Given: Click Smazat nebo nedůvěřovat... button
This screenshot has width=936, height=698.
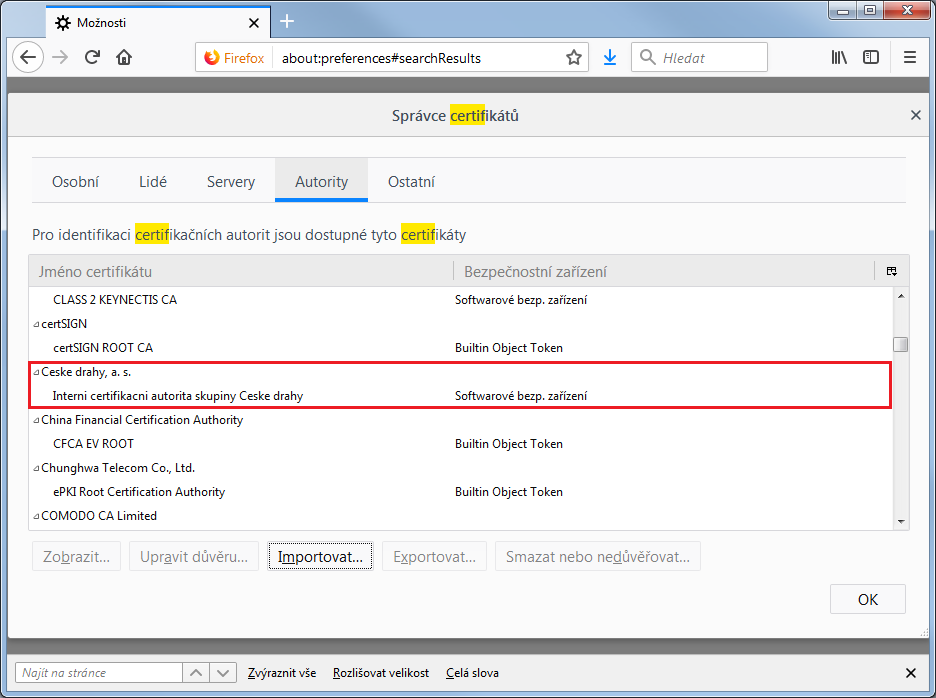Looking at the screenshot, I should click(598, 556).
